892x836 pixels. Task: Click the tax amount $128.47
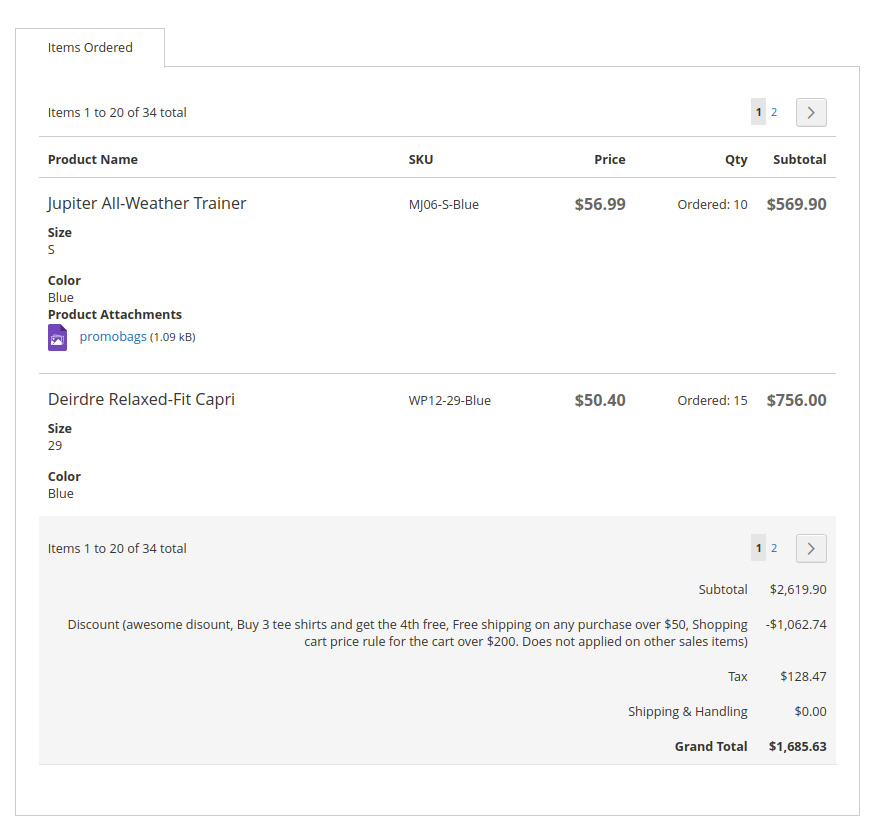pyautogui.click(x=803, y=676)
